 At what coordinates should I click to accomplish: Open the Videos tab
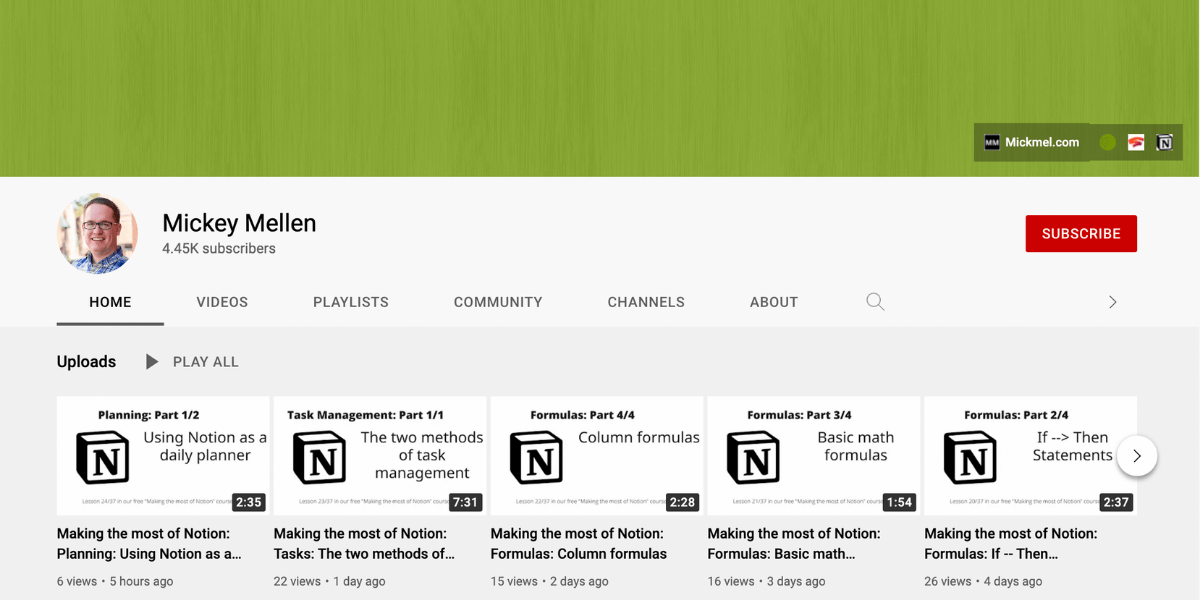click(222, 302)
